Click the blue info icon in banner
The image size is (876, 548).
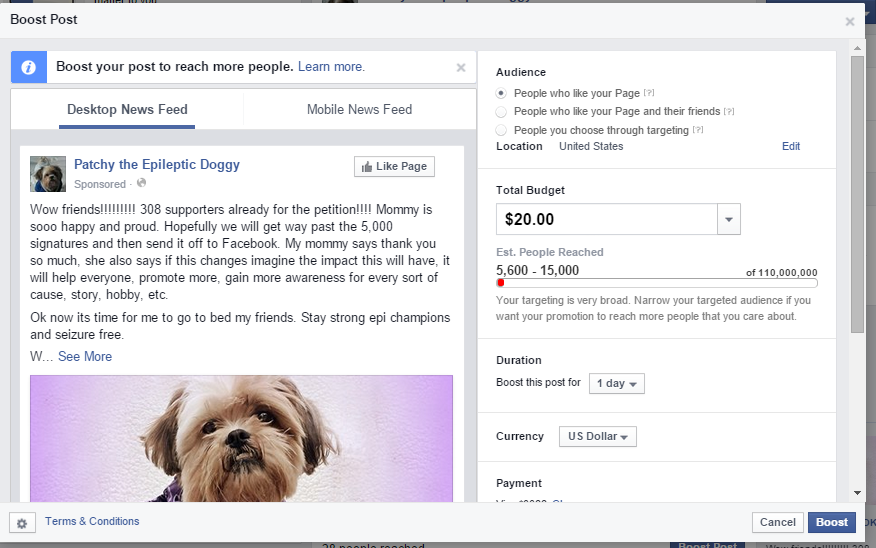[28, 67]
